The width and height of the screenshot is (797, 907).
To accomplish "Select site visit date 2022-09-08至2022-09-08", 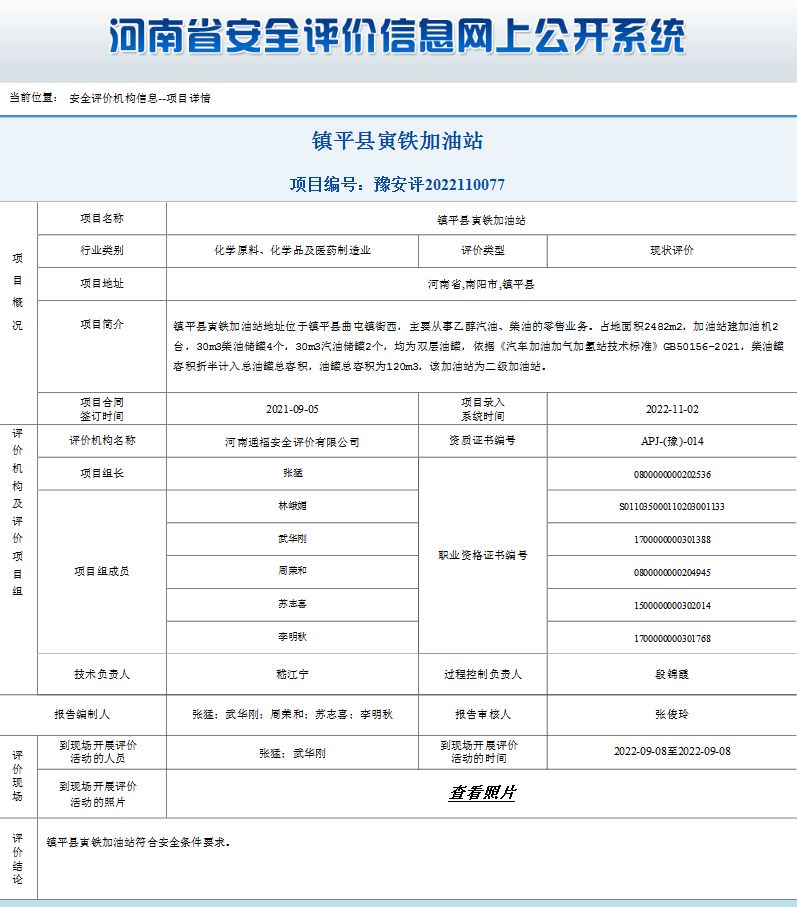I will pyautogui.click(x=672, y=751).
